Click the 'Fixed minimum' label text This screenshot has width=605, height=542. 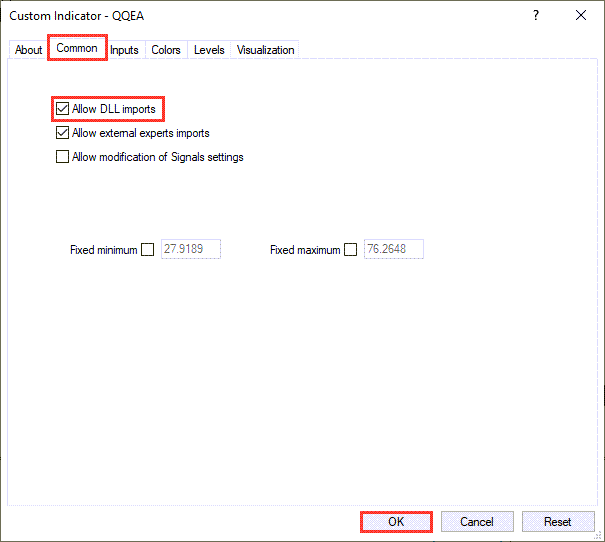coord(104,250)
